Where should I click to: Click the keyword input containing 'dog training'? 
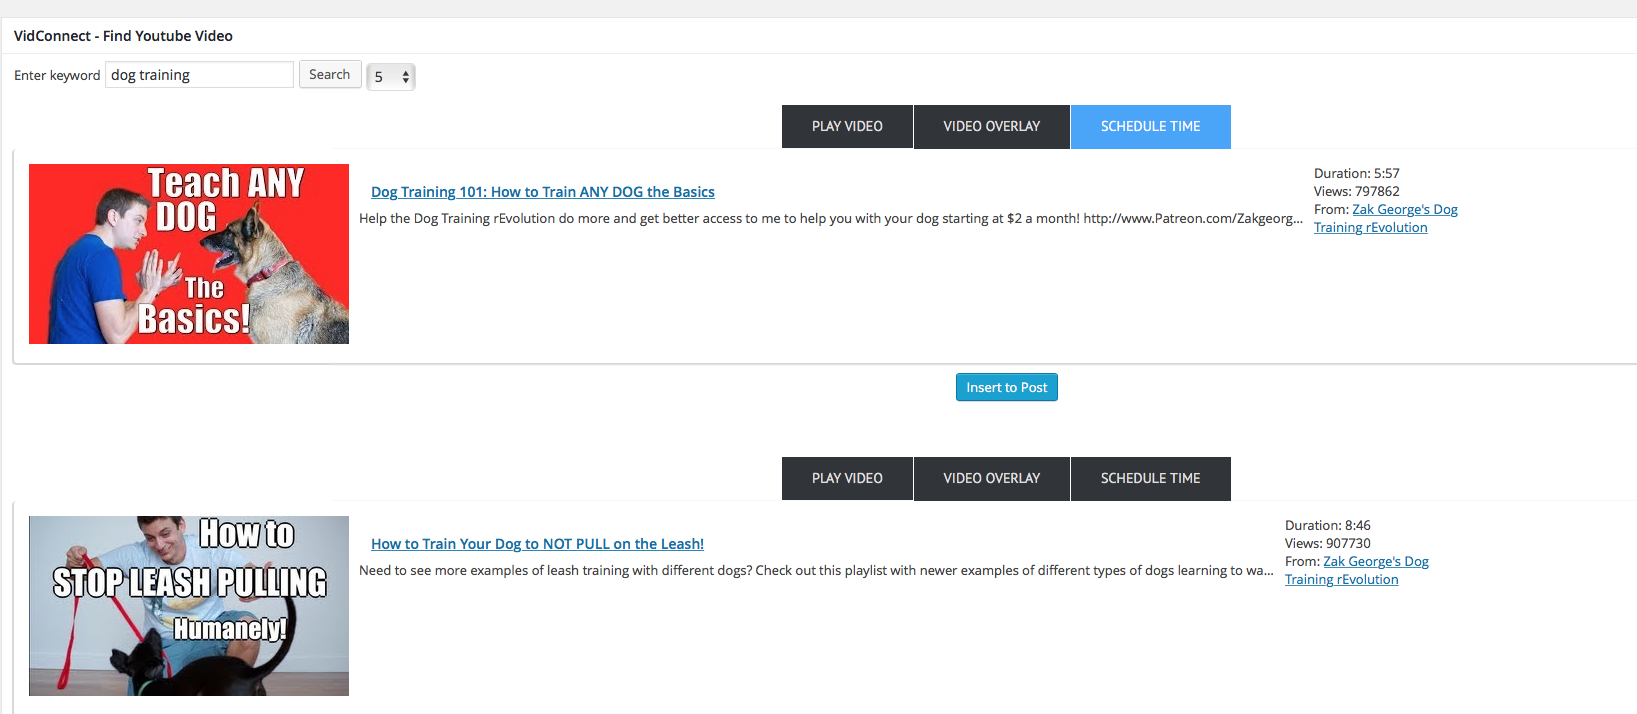(199, 75)
